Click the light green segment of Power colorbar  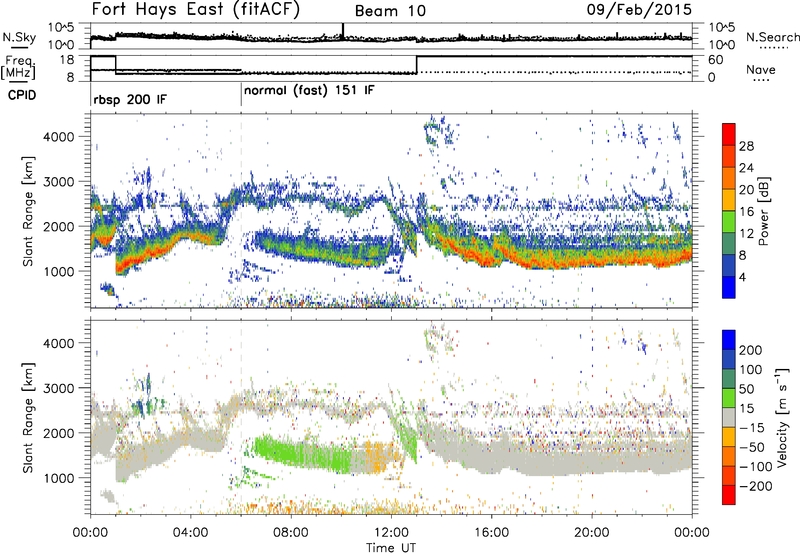[x=729, y=222]
